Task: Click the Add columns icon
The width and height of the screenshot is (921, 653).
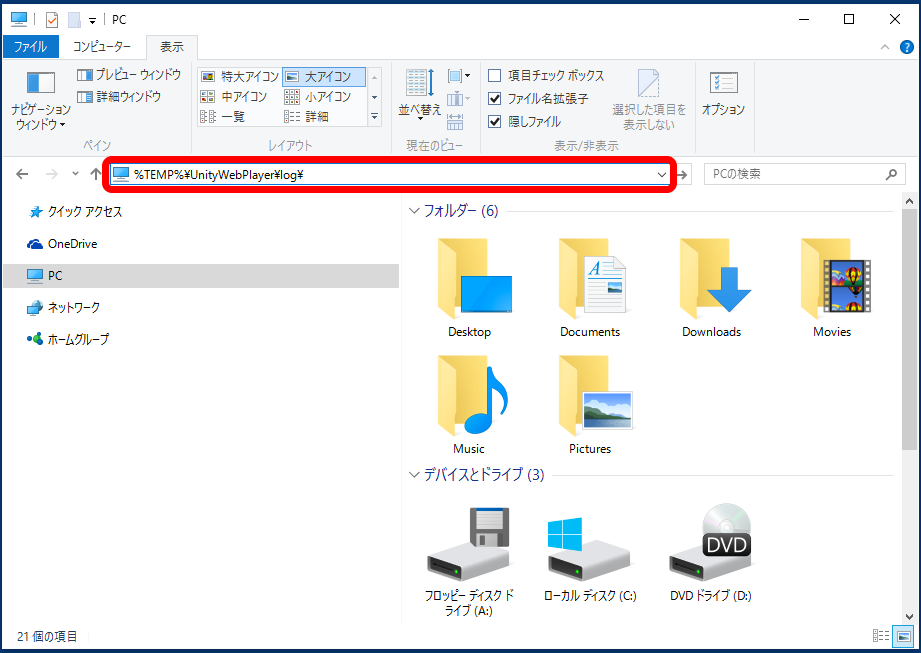Action: 459,99
